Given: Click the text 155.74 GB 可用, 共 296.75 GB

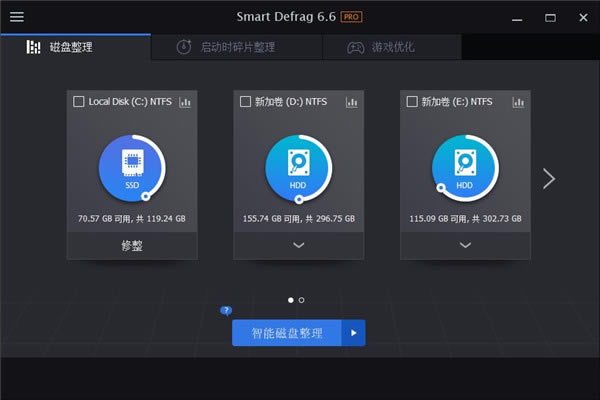Looking at the screenshot, I should [x=298, y=219].
